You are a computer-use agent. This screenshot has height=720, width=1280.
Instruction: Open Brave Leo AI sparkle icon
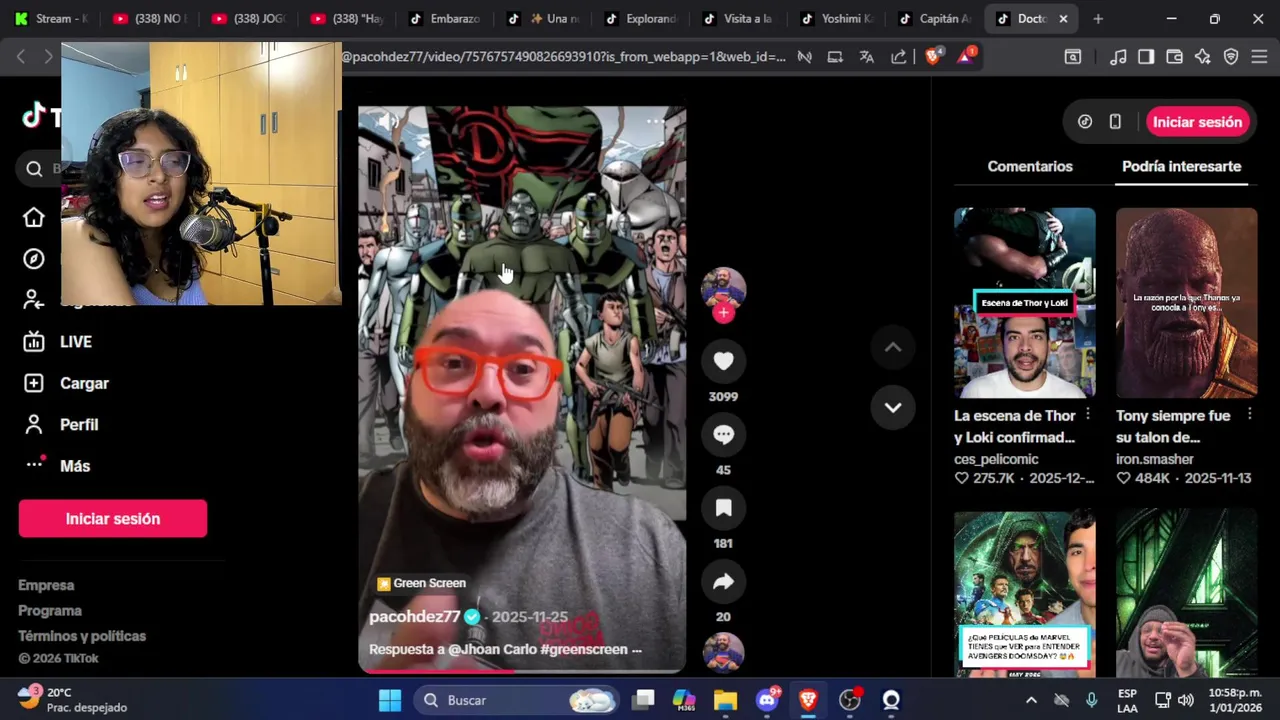(x=1203, y=57)
